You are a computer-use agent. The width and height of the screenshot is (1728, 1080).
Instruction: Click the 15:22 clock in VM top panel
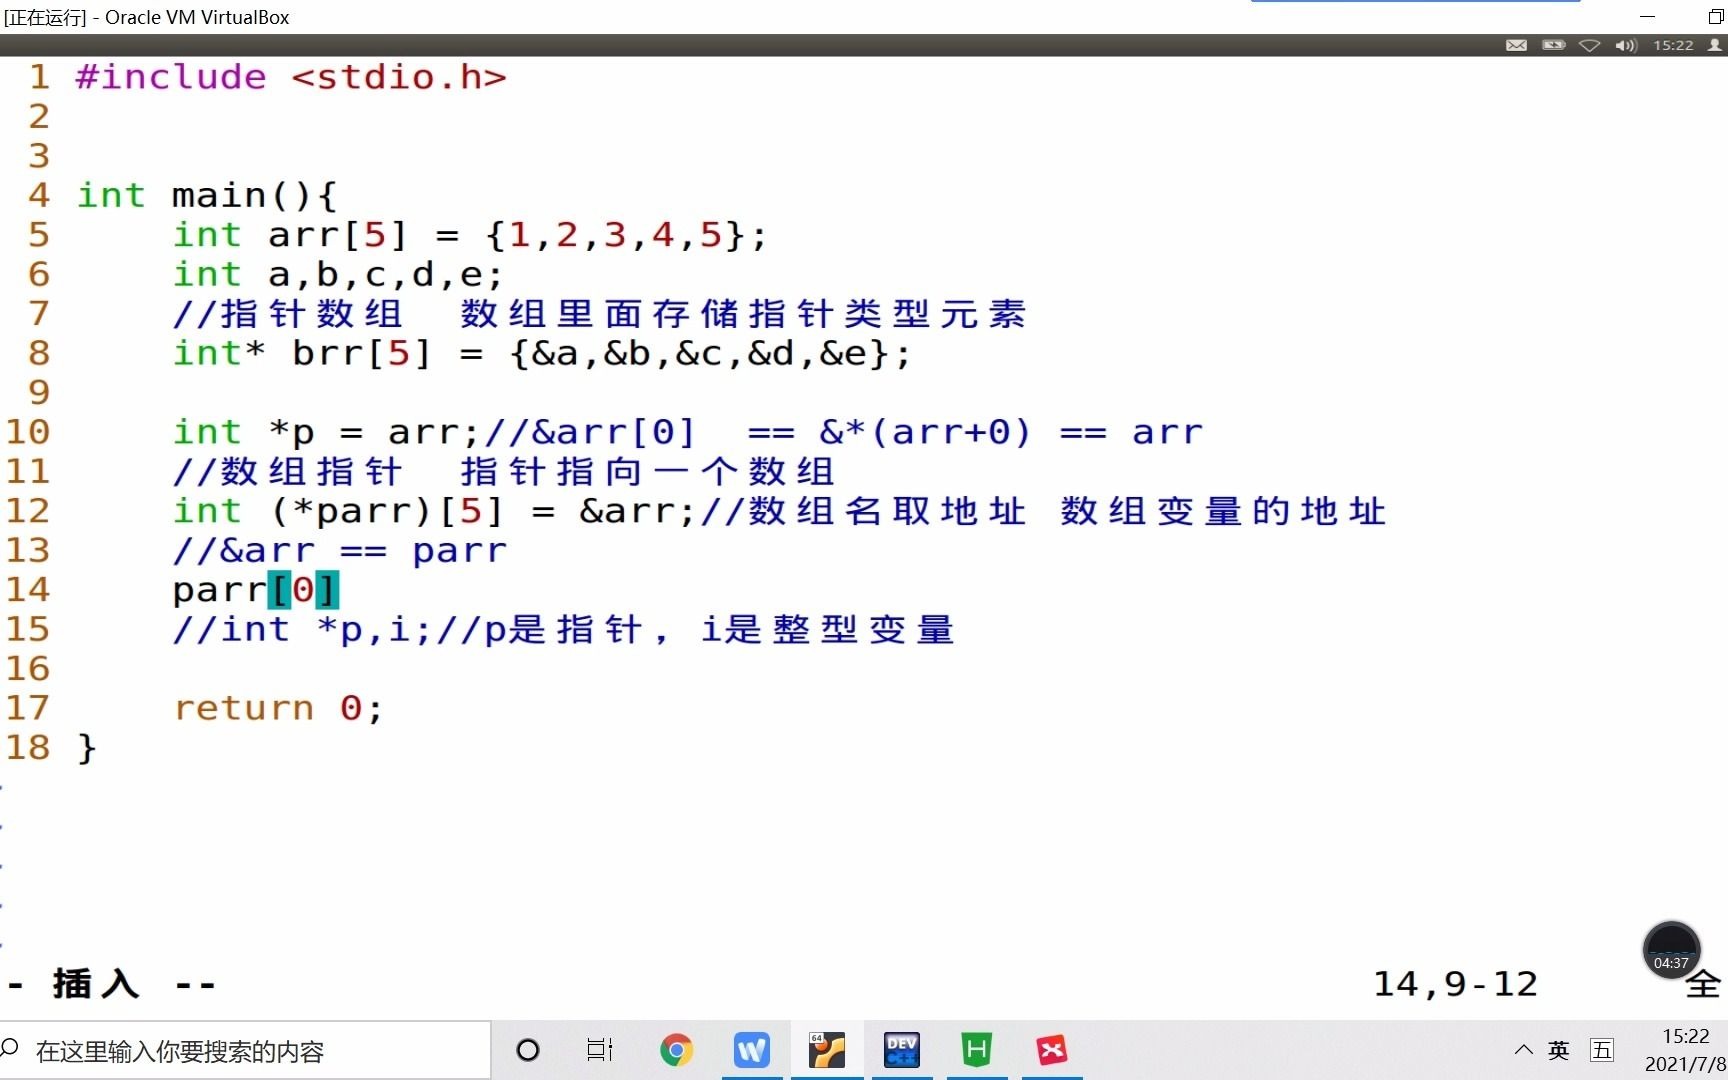coord(1673,45)
